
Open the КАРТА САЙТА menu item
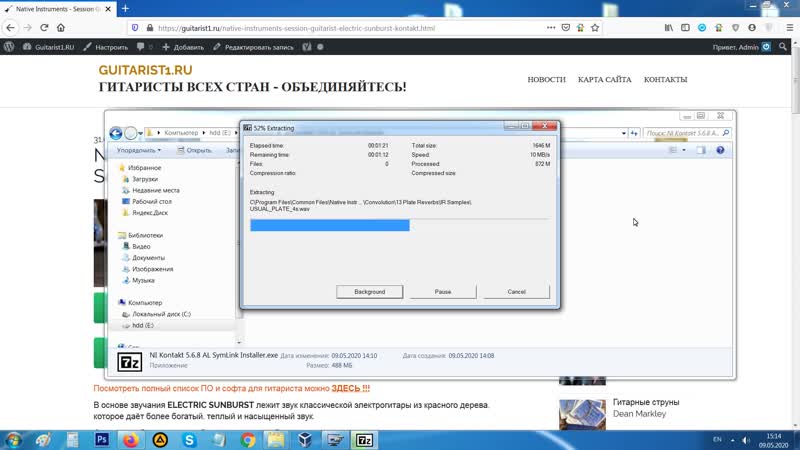pos(605,80)
